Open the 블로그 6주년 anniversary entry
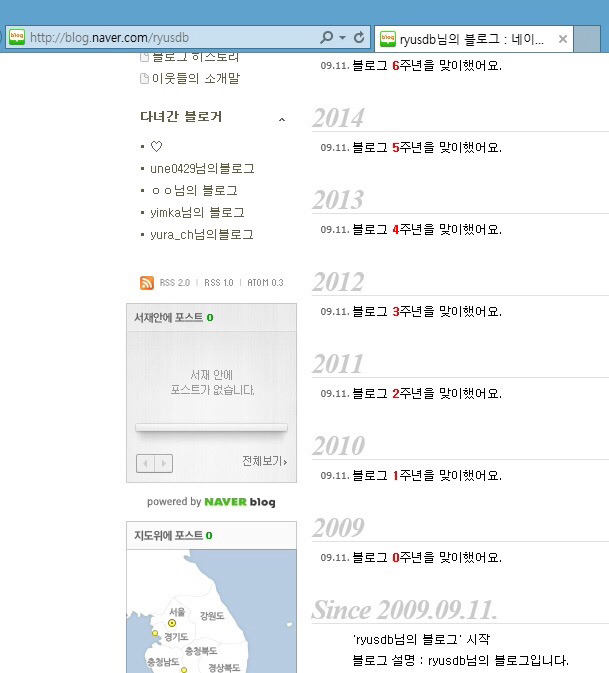Image resolution: width=609 pixels, height=673 pixels. click(427, 66)
